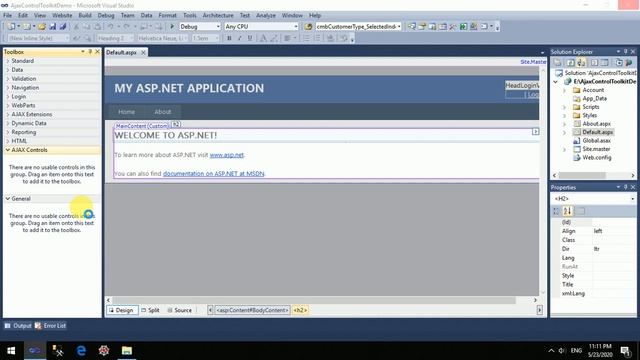Click Refresh icon in Solution Explorer toolbar
This screenshot has width=640, height=360.
[x=570, y=62]
